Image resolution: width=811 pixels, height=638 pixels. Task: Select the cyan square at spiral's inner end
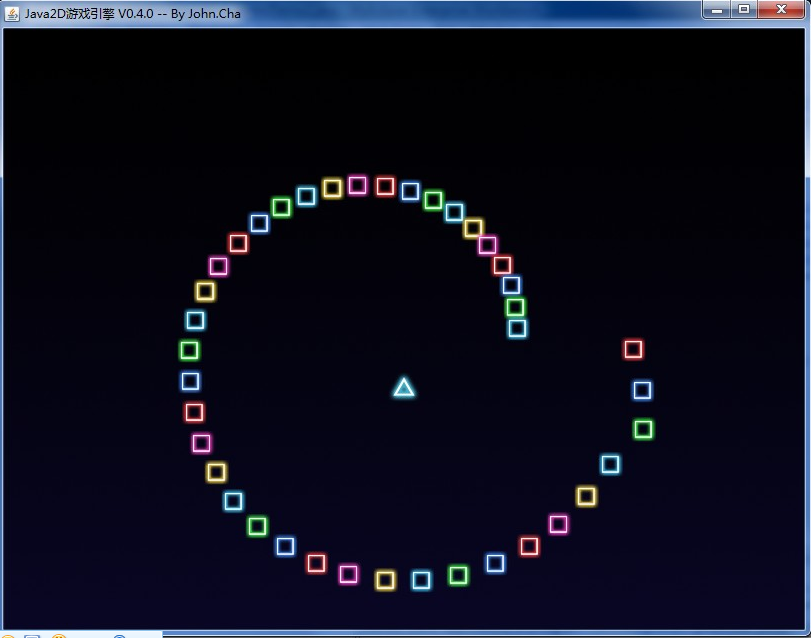click(x=517, y=328)
